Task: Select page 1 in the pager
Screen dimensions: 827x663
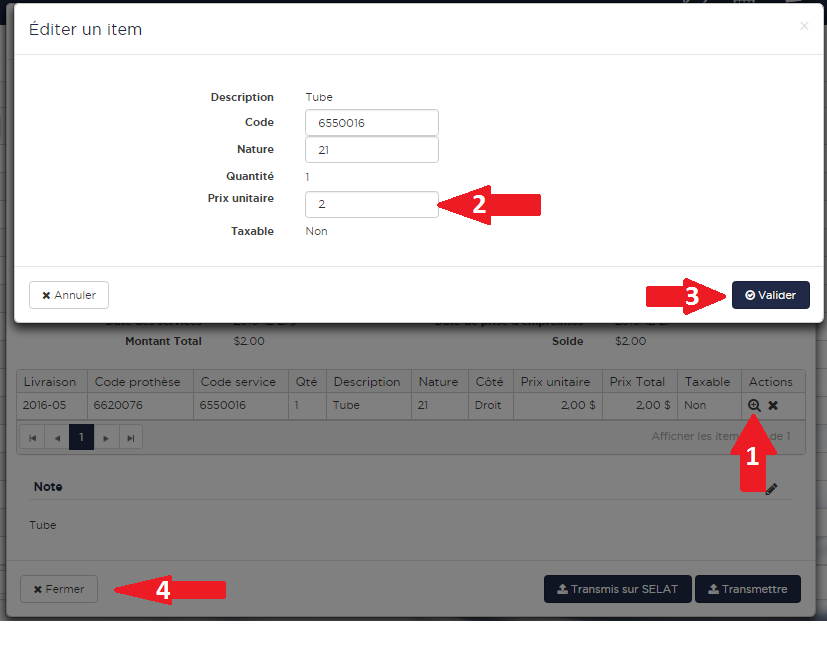Action: pyautogui.click(x=81, y=437)
